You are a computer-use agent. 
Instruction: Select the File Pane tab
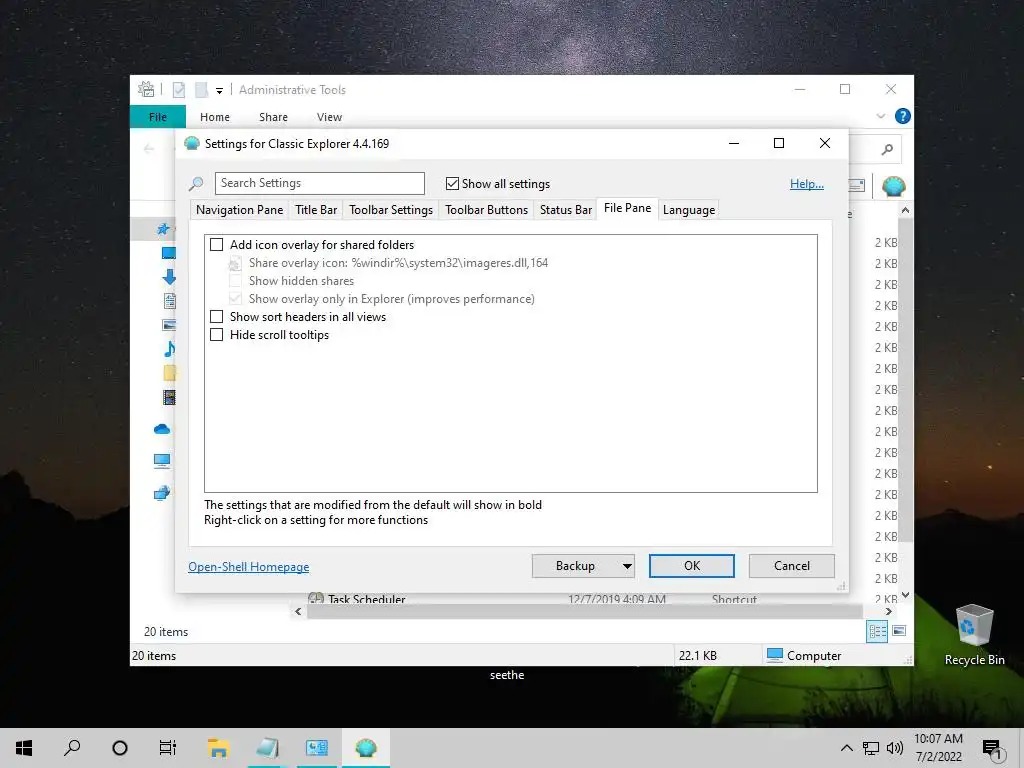628,208
